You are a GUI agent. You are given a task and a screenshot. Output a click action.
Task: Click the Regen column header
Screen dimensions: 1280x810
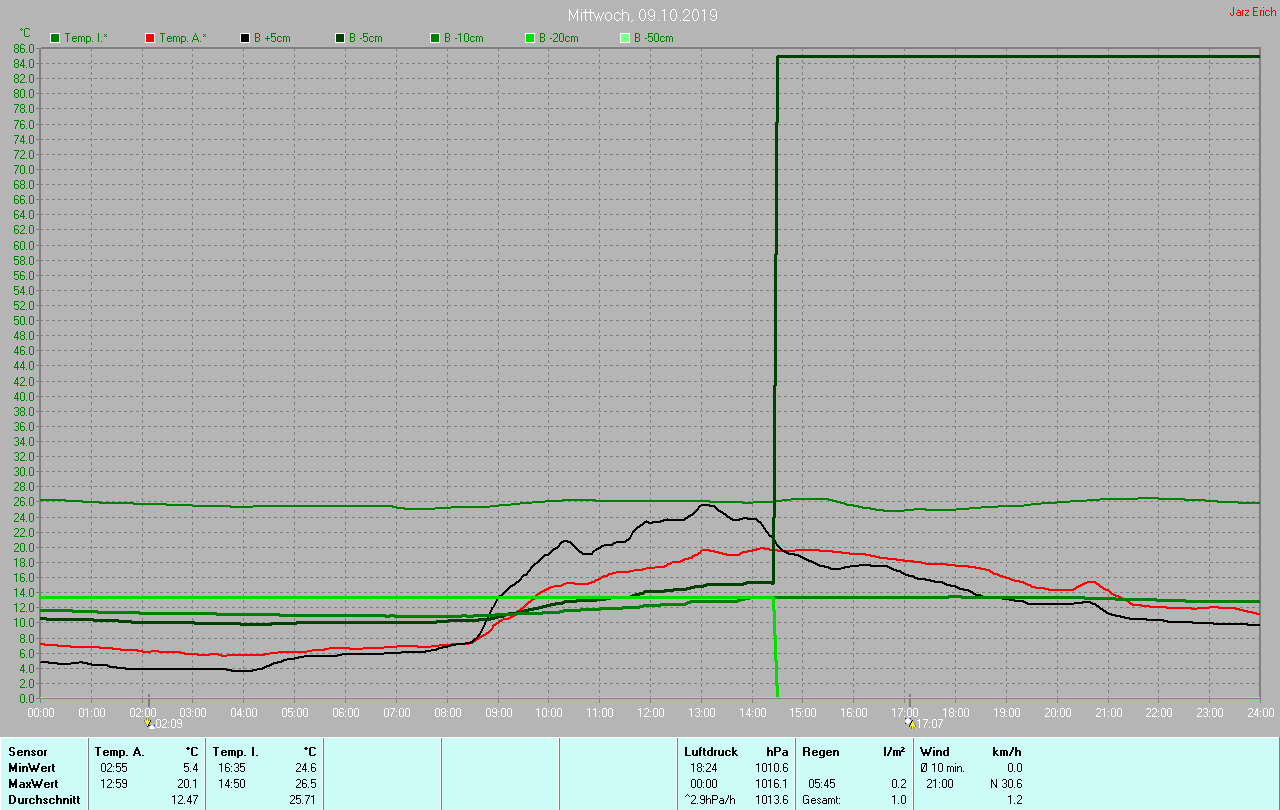pos(820,751)
